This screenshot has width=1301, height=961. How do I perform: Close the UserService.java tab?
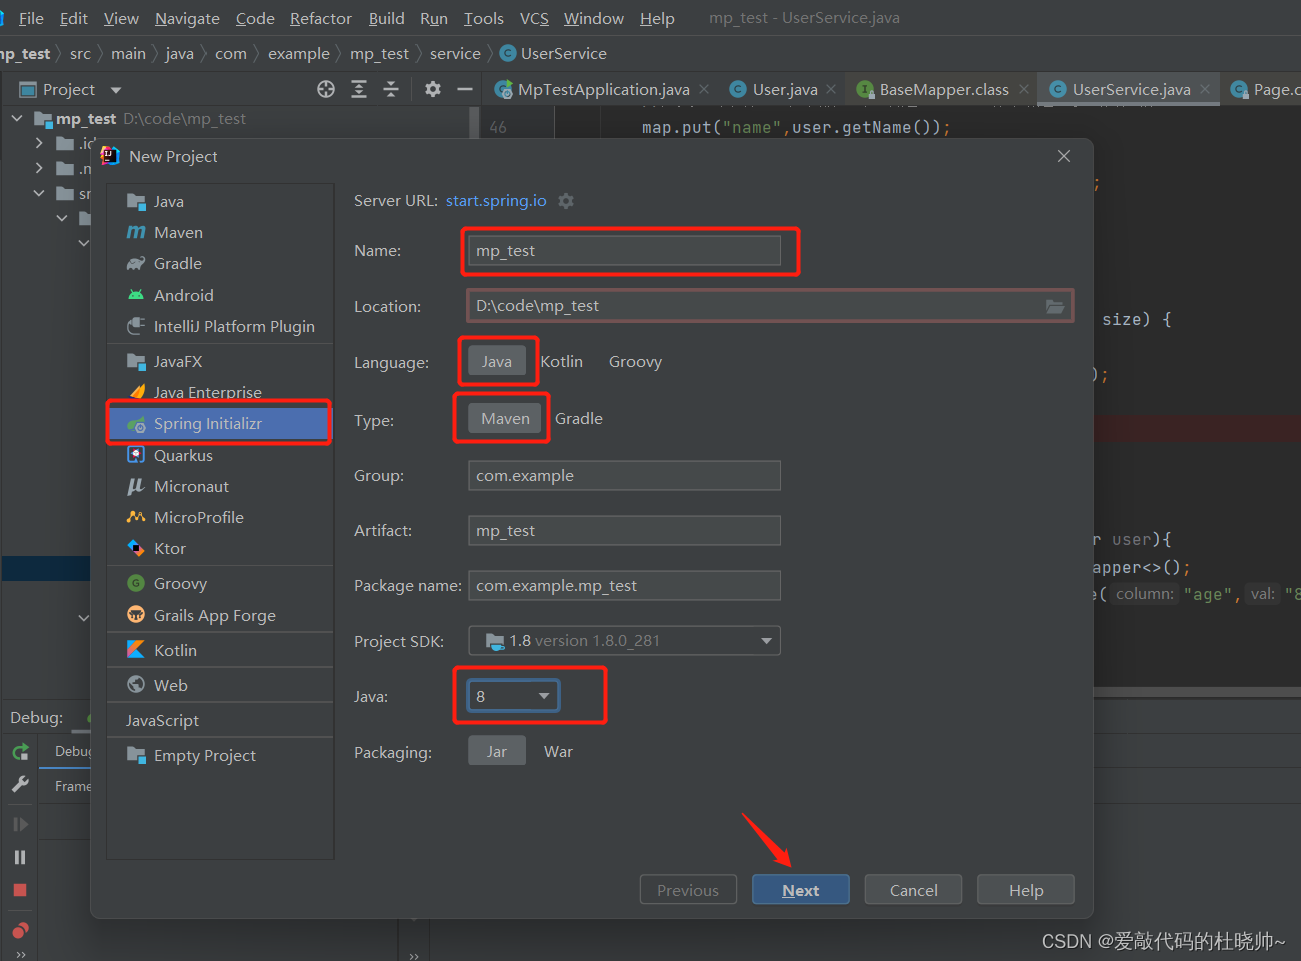click(x=1205, y=89)
